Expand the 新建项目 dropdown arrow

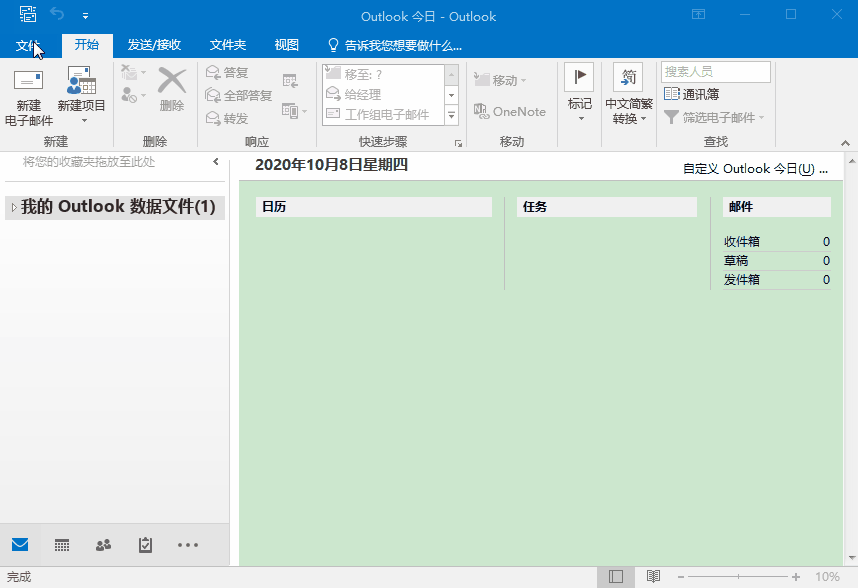tap(84, 121)
